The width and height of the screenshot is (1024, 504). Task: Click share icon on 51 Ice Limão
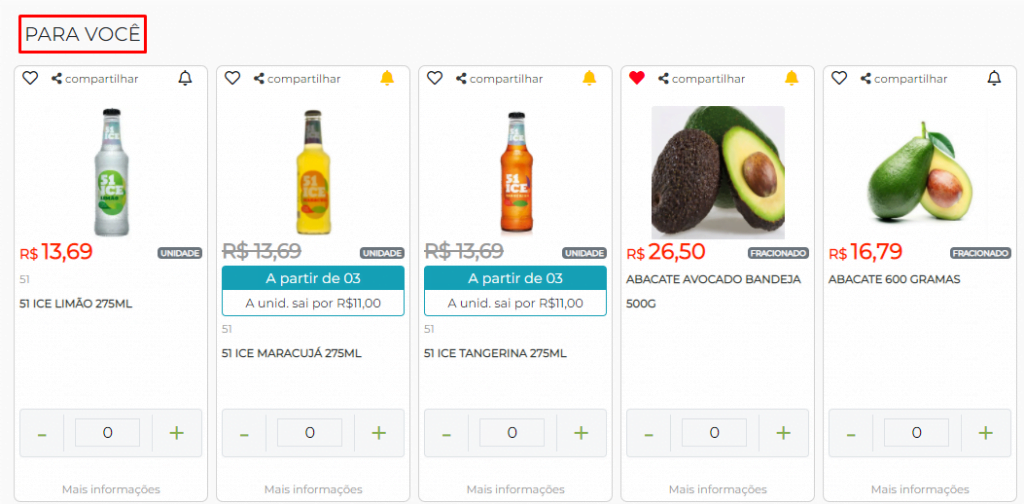tap(95, 78)
